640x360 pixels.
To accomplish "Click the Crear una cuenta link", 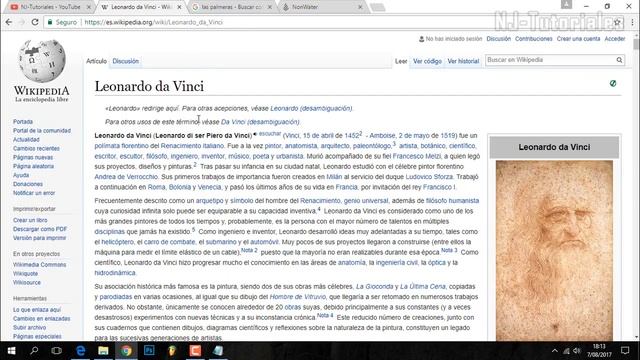I will pyautogui.click(x=578, y=39).
